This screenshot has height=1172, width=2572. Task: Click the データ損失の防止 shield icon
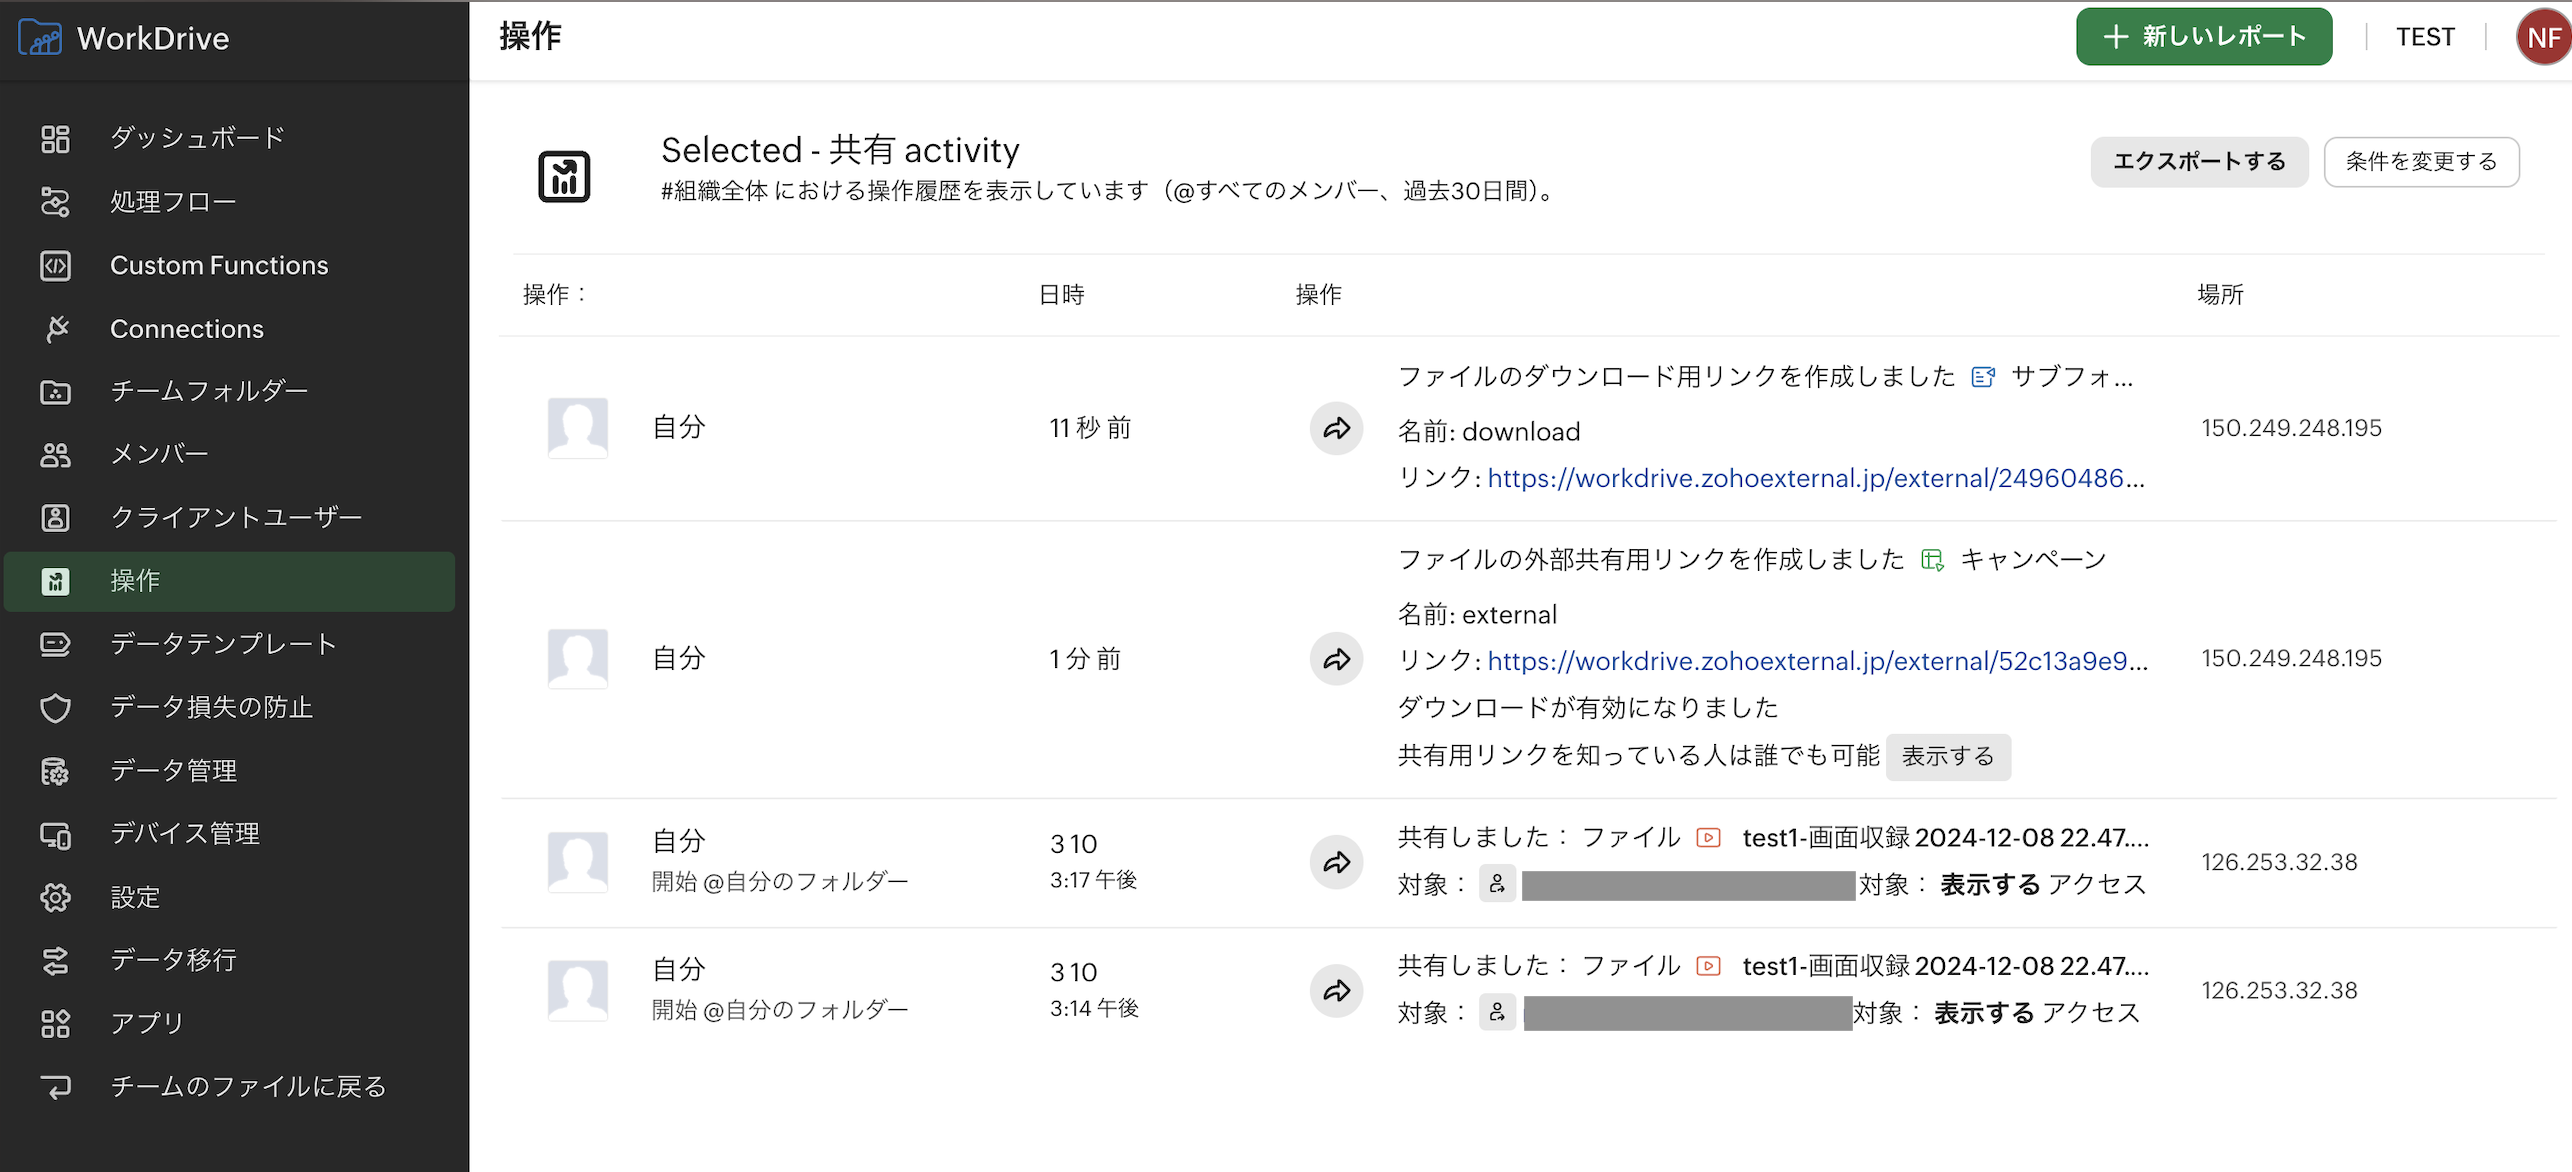click(x=55, y=708)
